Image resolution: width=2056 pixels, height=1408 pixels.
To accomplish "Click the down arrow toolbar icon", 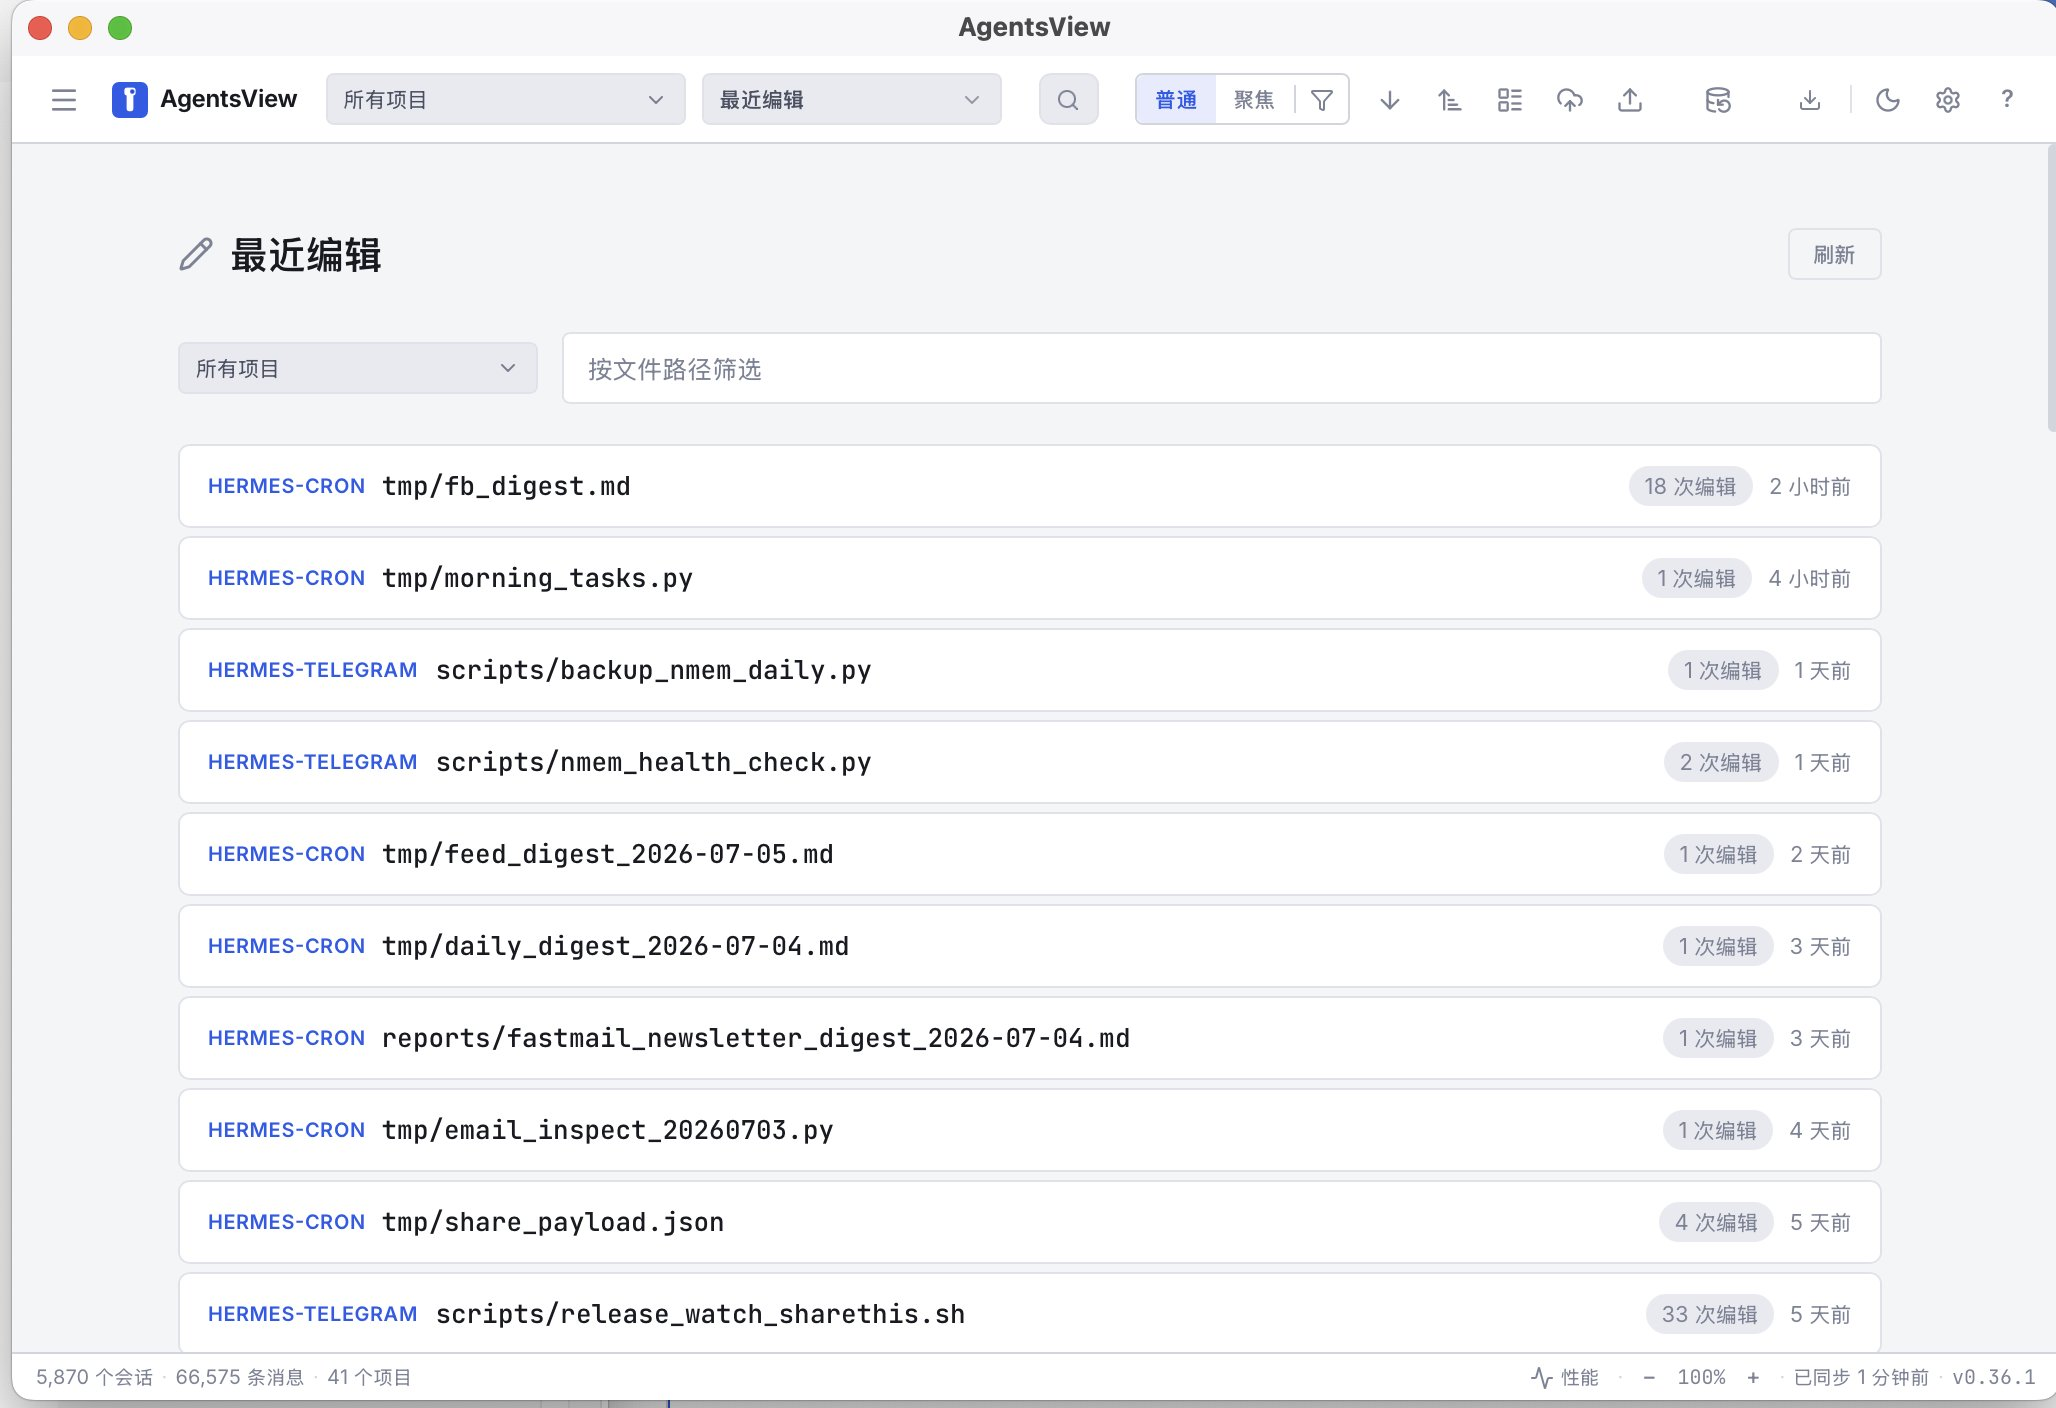I will (x=1389, y=100).
